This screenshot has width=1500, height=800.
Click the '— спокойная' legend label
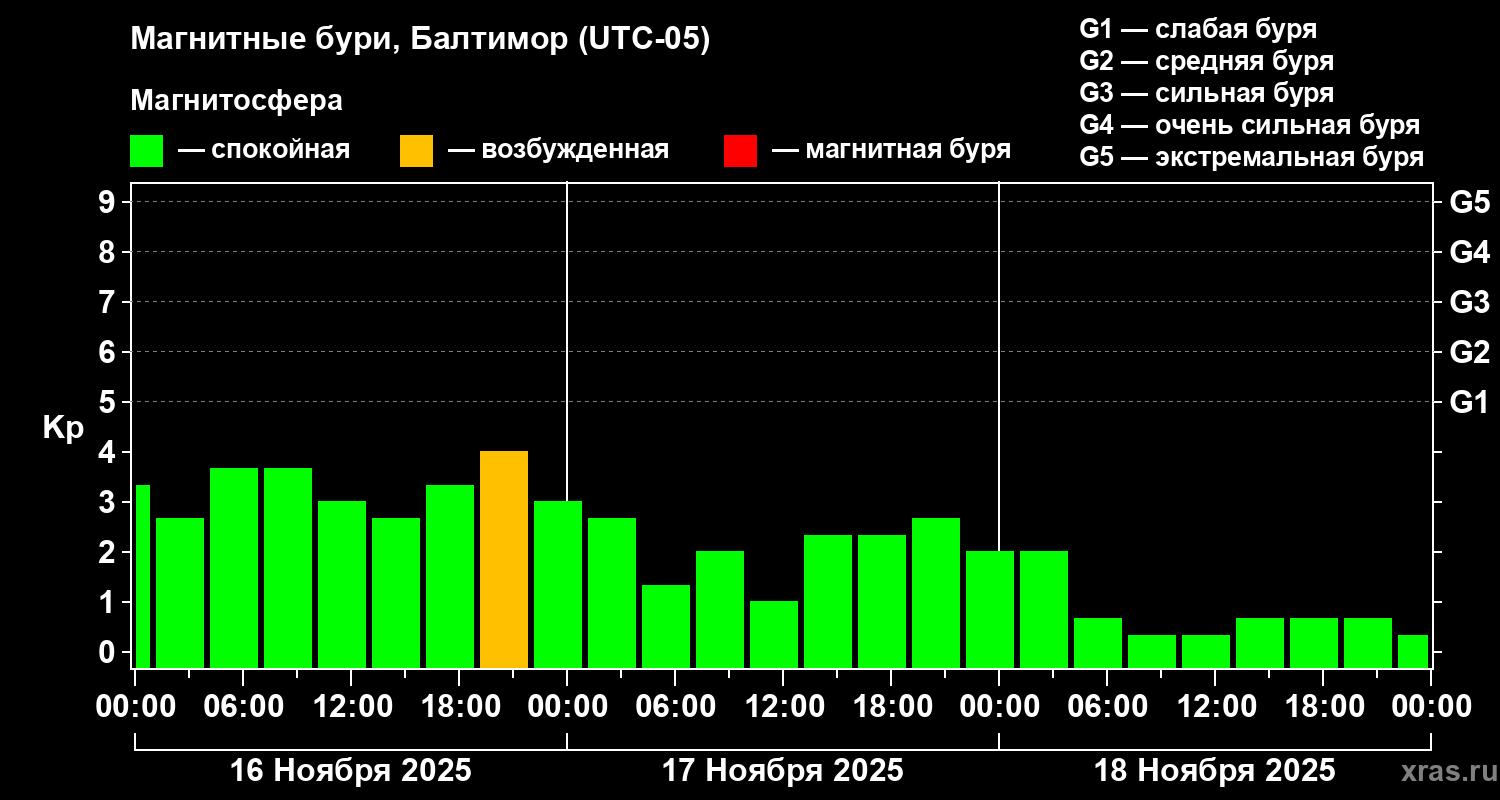pyautogui.click(x=264, y=150)
